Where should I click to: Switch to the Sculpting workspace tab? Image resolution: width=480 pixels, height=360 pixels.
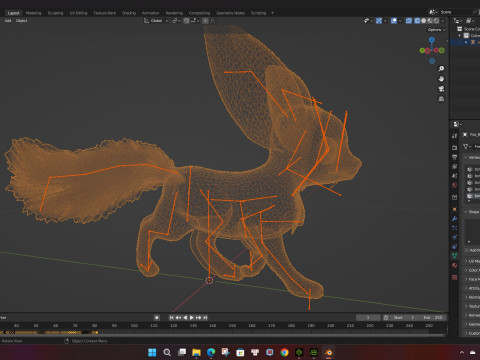click(55, 13)
